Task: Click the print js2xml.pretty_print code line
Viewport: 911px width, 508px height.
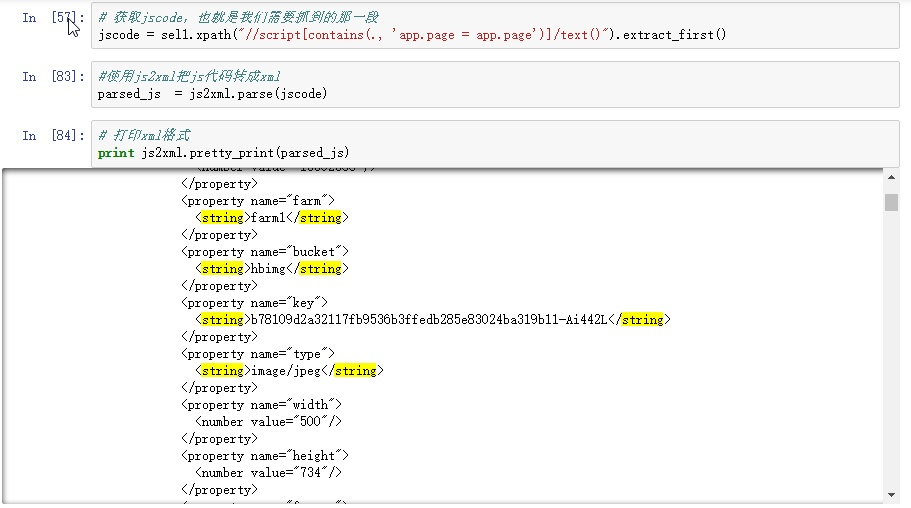Action: pyautogui.click(x=224, y=153)
